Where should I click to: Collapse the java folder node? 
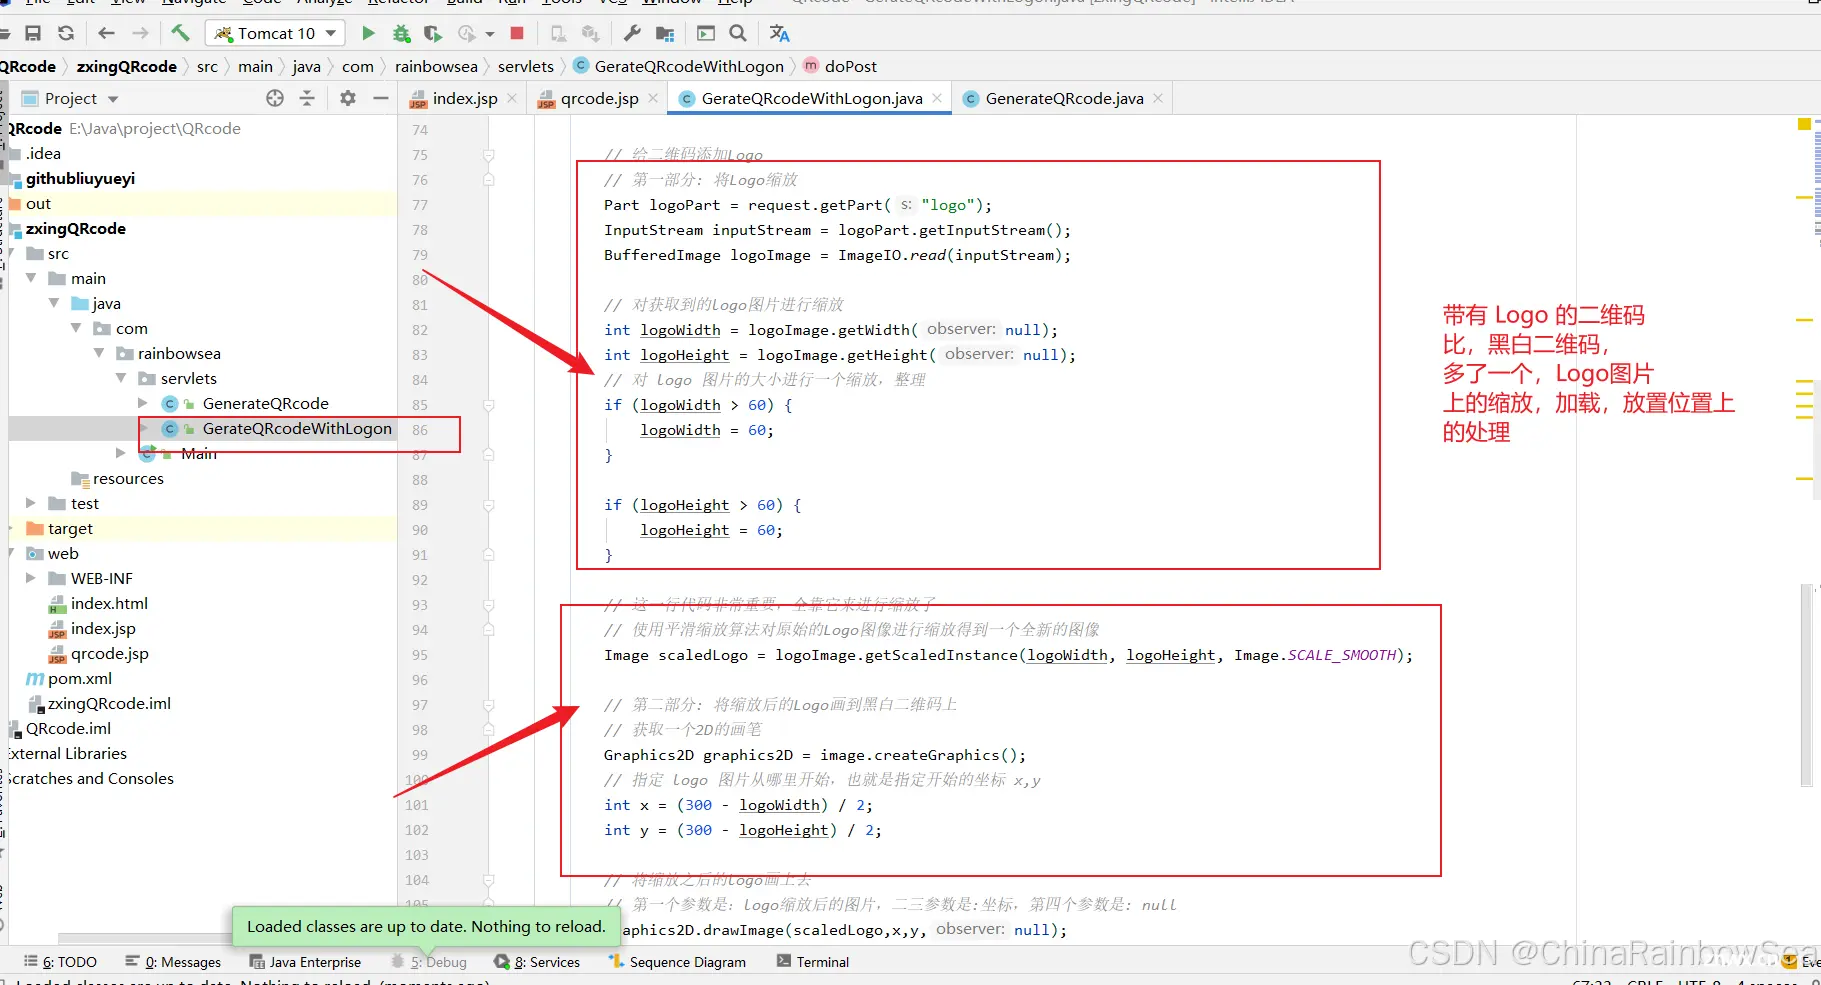coord(54,303)
